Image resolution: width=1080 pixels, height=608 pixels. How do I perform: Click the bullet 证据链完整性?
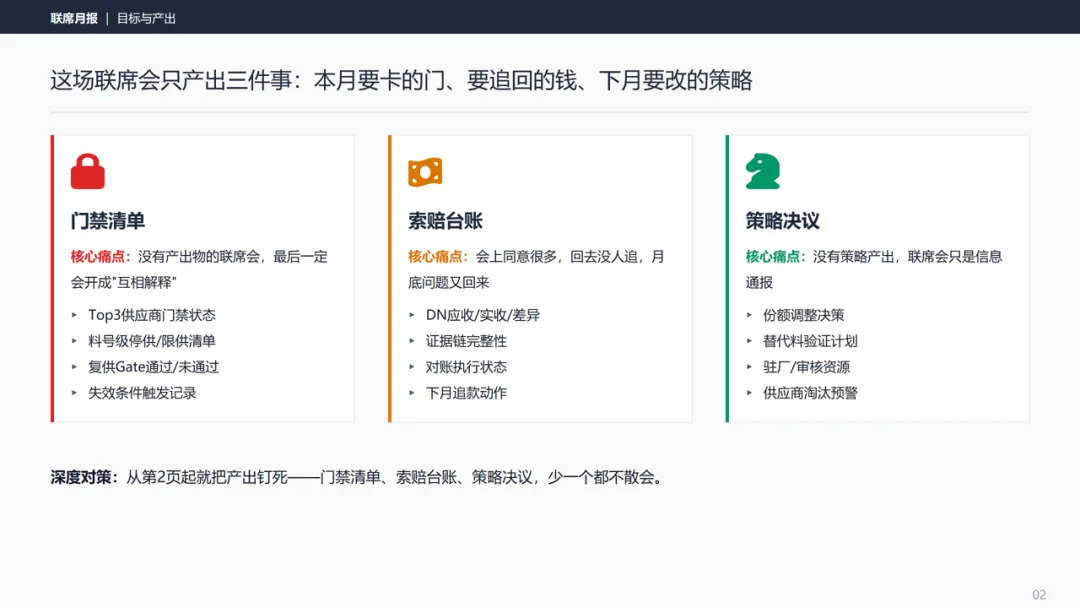(466, 341)
